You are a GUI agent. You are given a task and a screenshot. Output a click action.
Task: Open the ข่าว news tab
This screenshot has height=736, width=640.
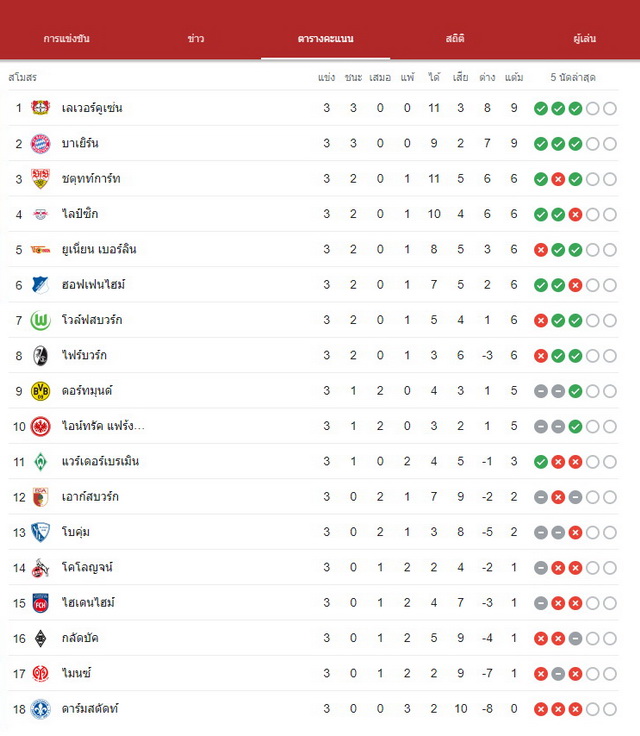click(196, 38)
